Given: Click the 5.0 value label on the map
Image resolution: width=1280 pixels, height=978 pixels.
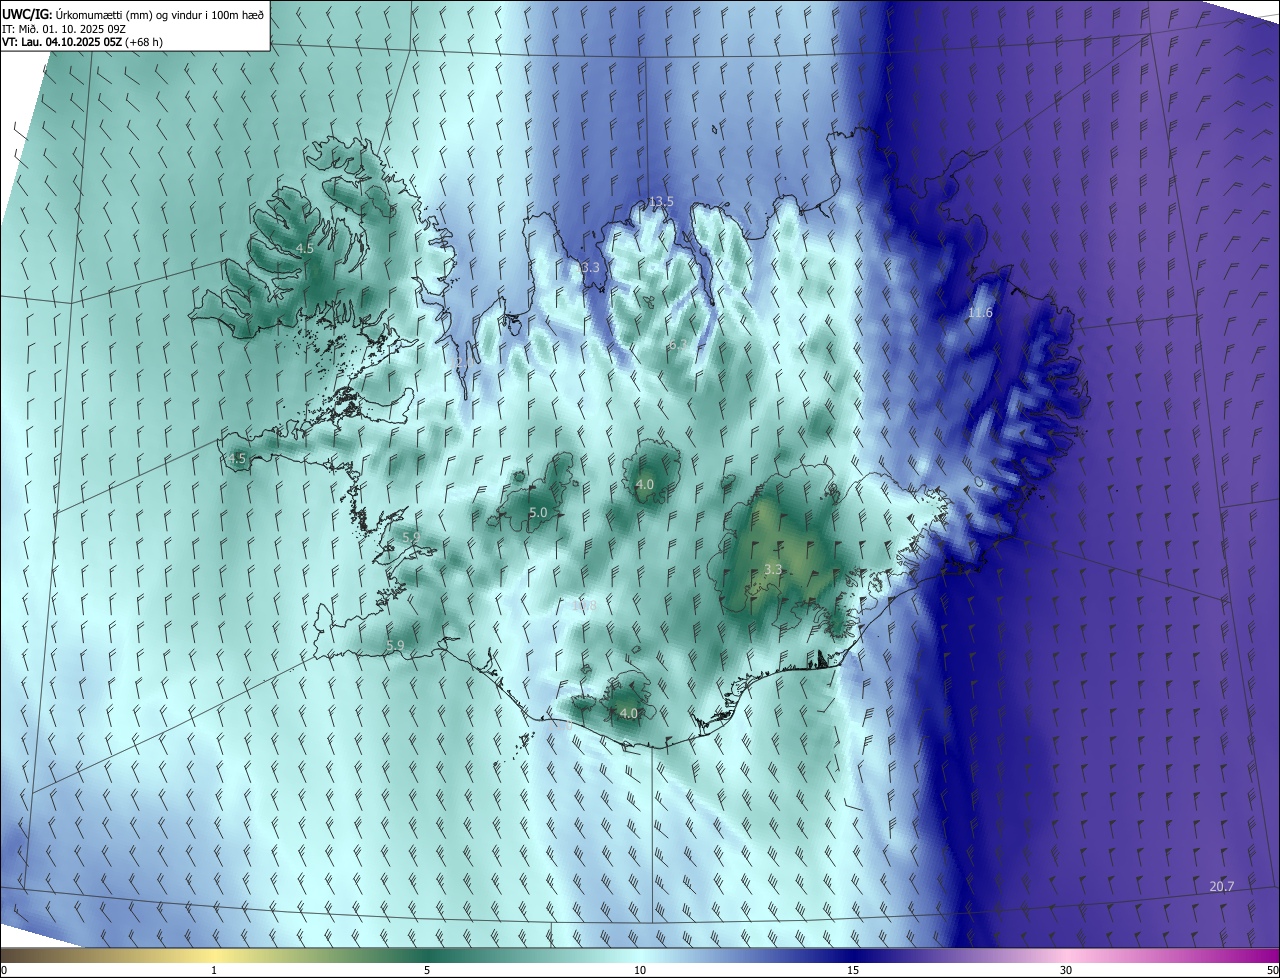Looking at the screenshot, I should tap(537, 512).
